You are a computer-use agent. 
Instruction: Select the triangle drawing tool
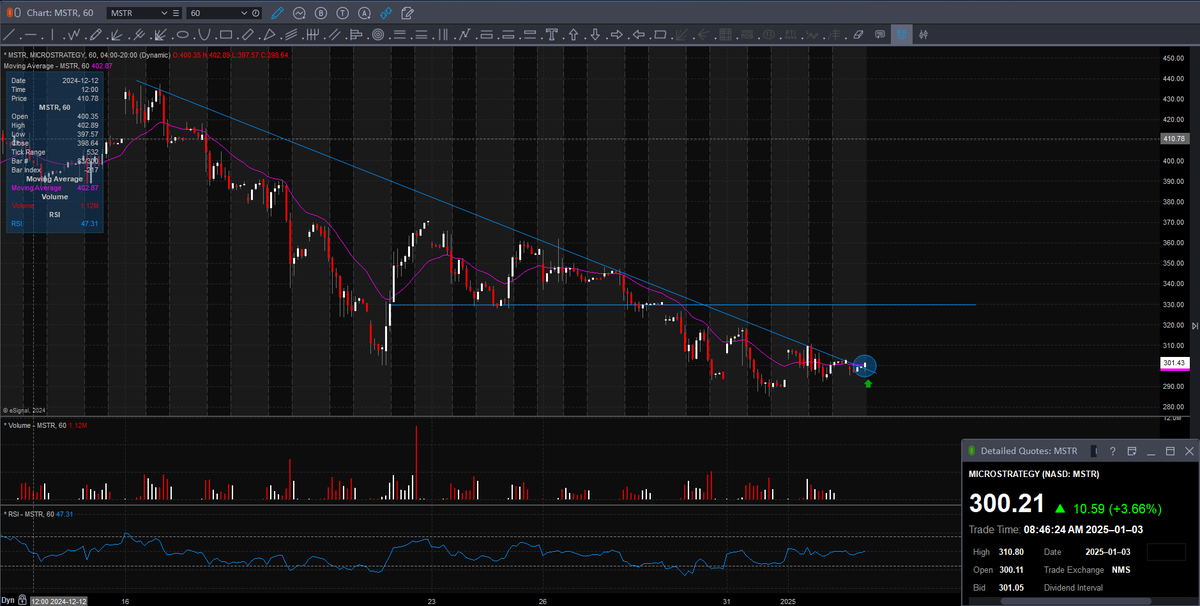pyautogui.click(x=270, y=34)
